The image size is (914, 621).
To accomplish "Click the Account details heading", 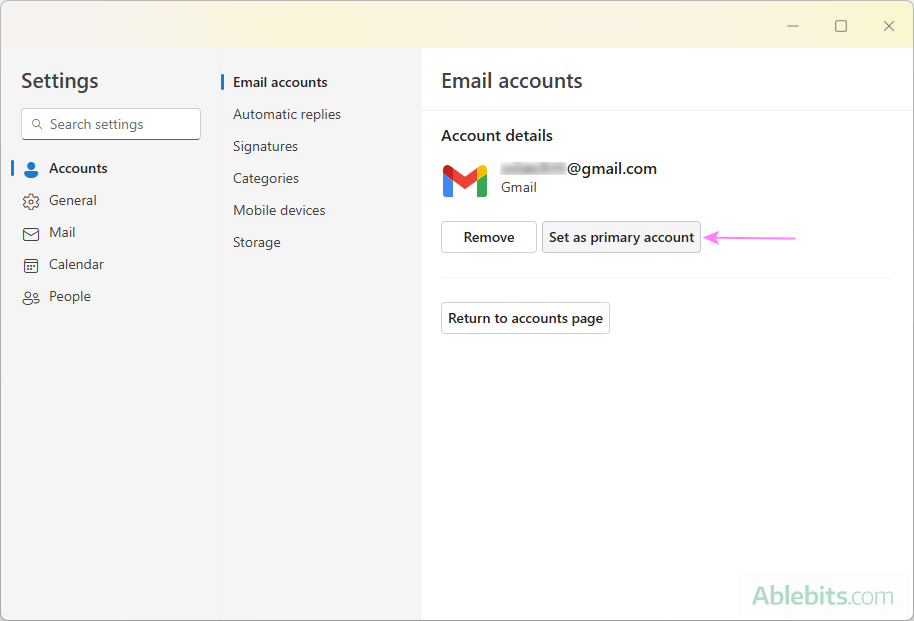I will 497,136.
